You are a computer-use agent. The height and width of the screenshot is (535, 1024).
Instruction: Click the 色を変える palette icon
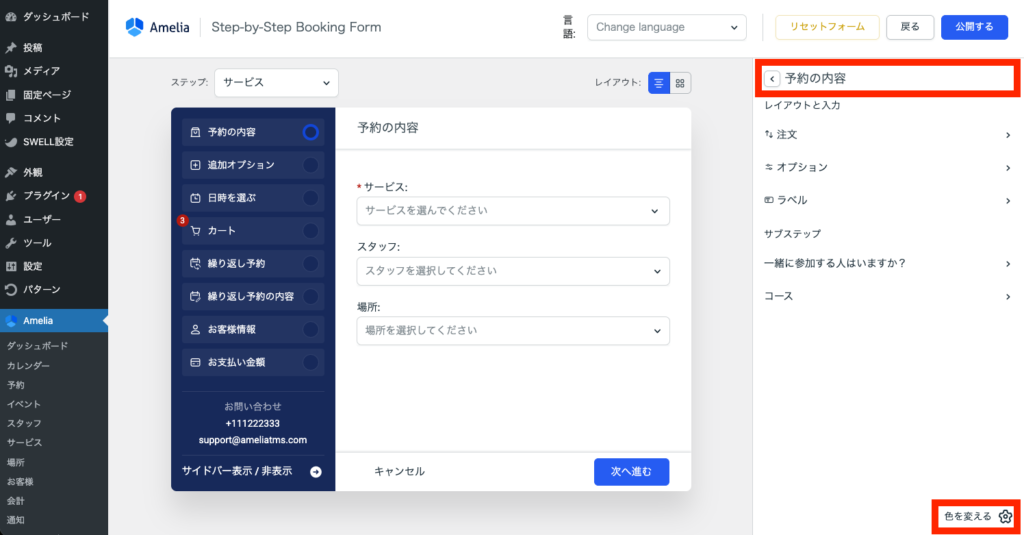(1005, 516)
